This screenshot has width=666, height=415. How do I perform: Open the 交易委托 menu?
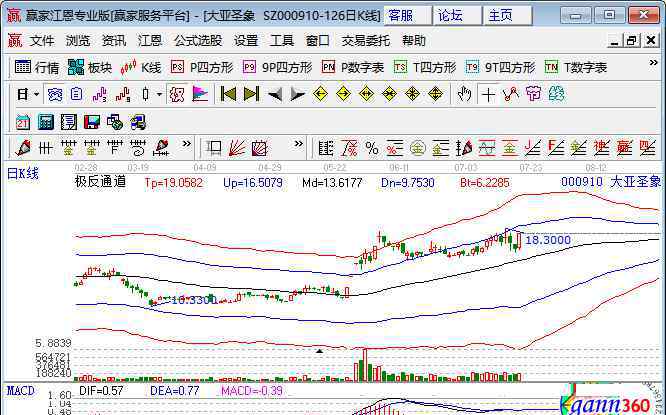tap(366, 41)
